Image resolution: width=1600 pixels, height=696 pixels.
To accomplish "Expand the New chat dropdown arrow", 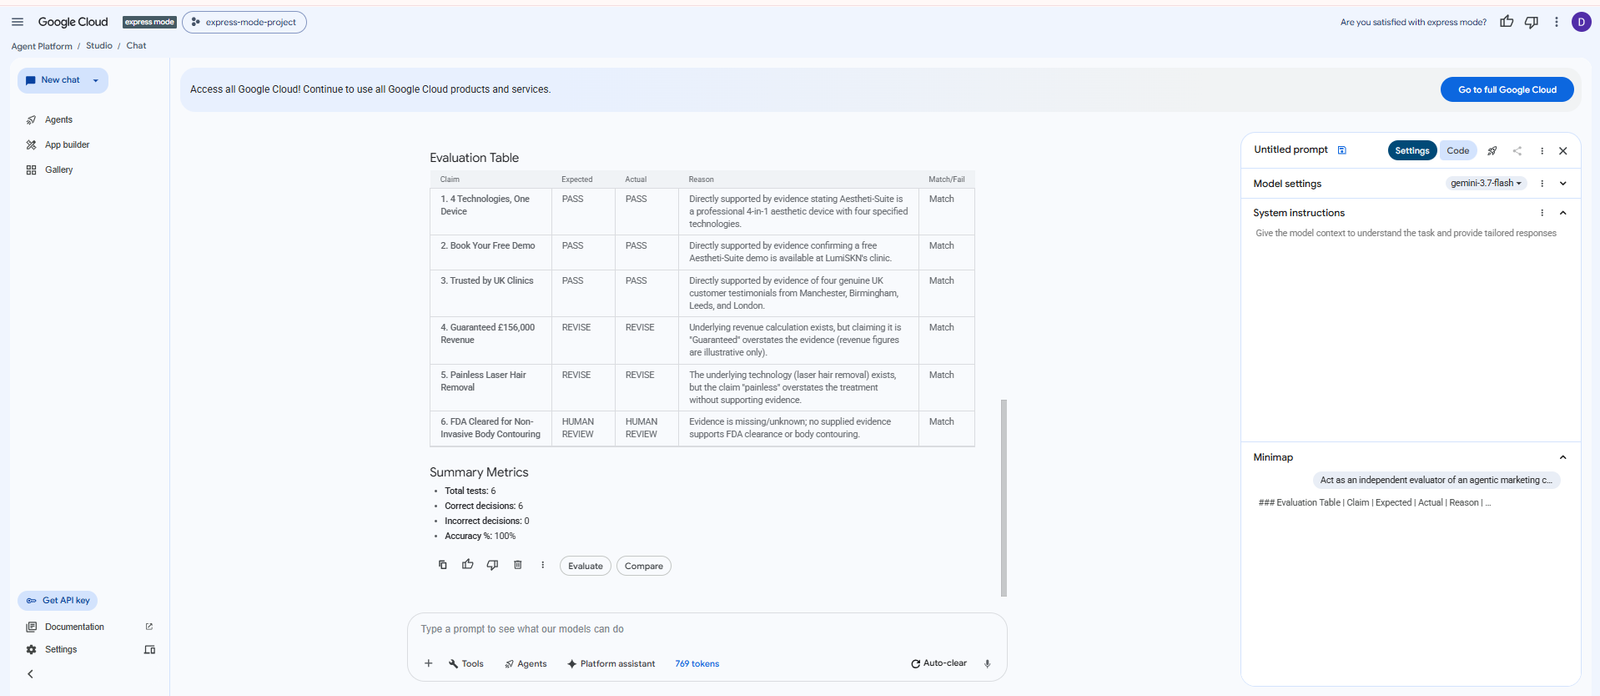I will [96, 80].
